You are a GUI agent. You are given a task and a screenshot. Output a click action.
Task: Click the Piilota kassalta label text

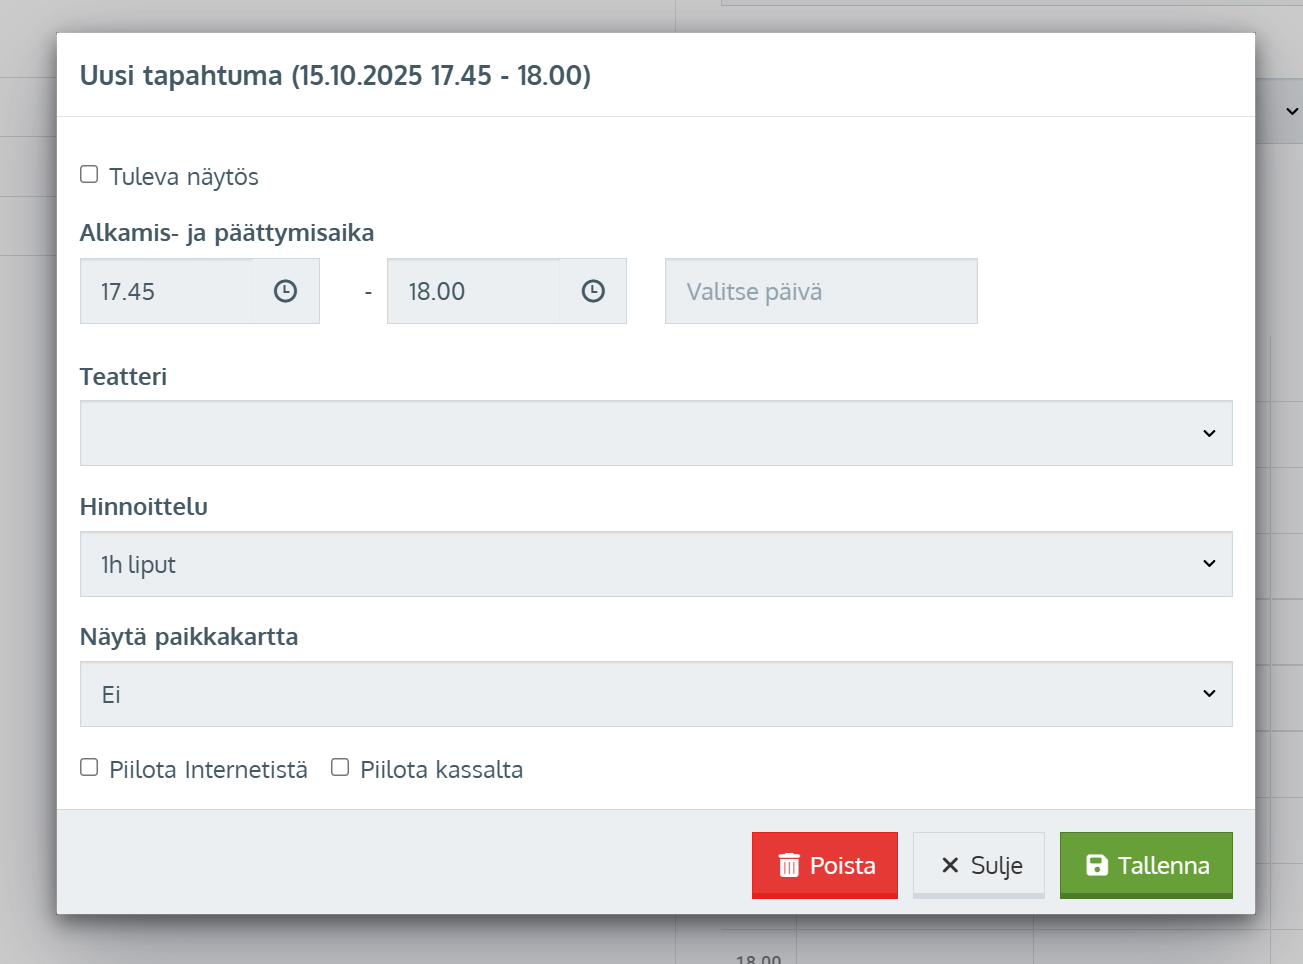[x=441, y=769]
